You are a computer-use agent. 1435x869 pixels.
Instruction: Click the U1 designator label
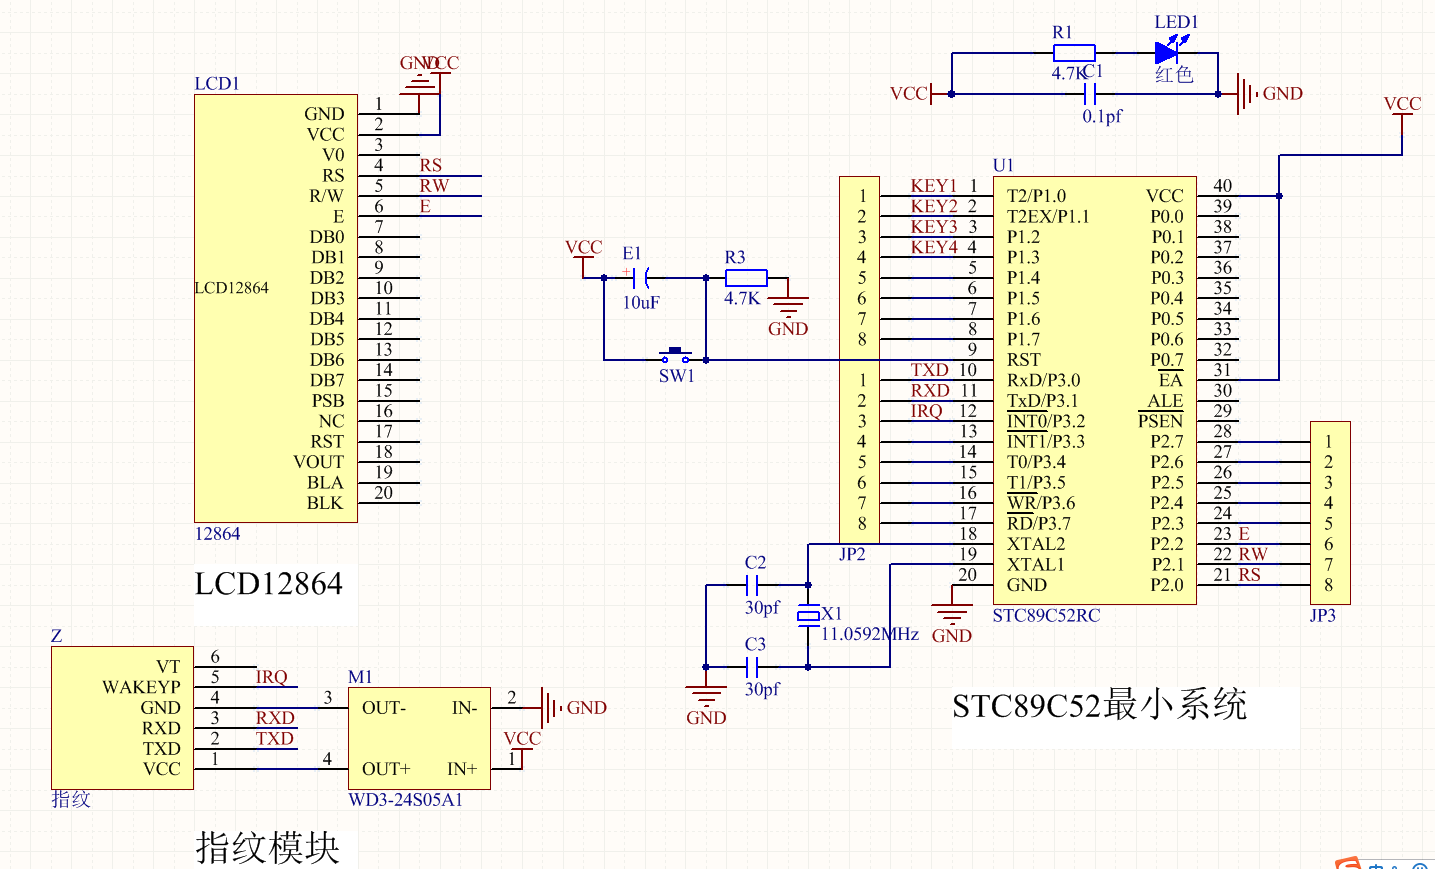pyautogui.click(x=1003, y=165)
